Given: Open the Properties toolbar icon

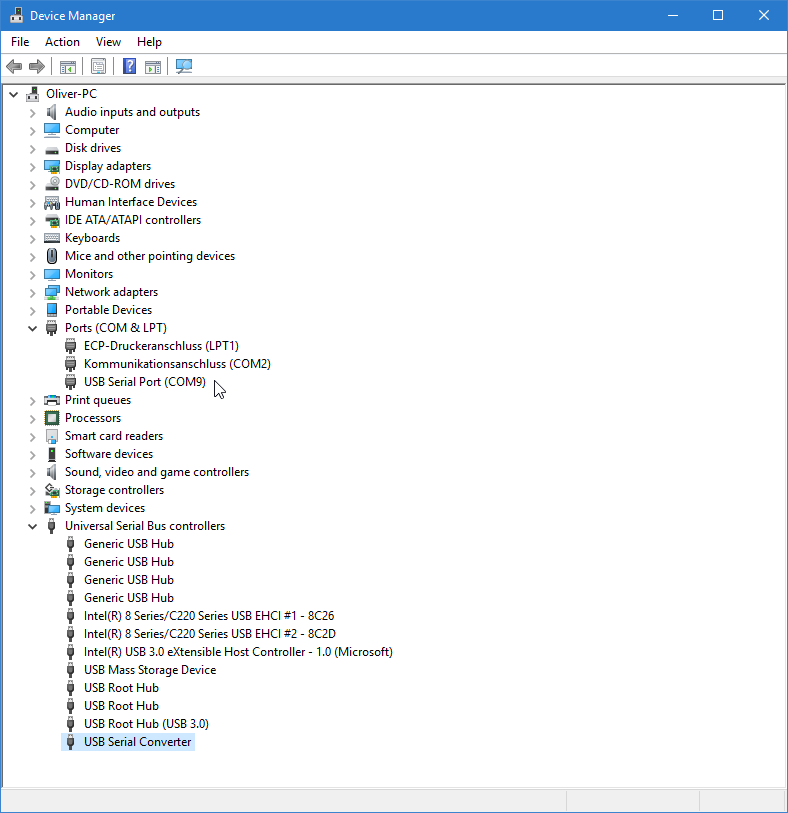Looking at the screenshot, I should [x=98, y=66].
